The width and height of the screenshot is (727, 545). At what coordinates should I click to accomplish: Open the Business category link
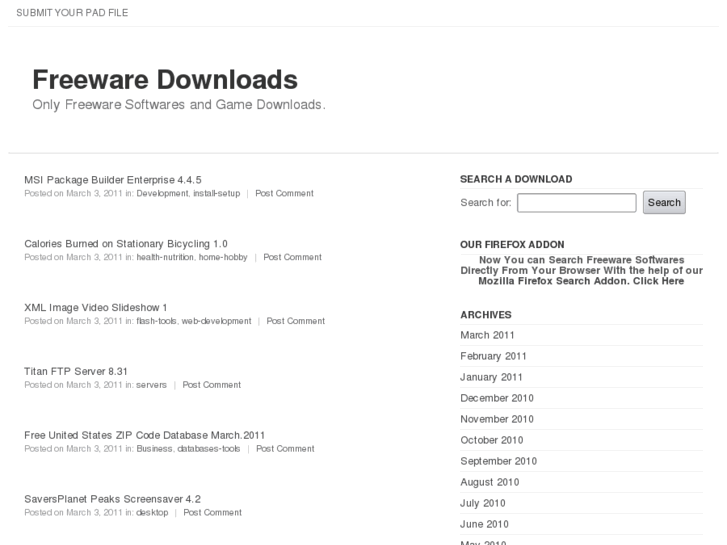click(x=154, y=449)
